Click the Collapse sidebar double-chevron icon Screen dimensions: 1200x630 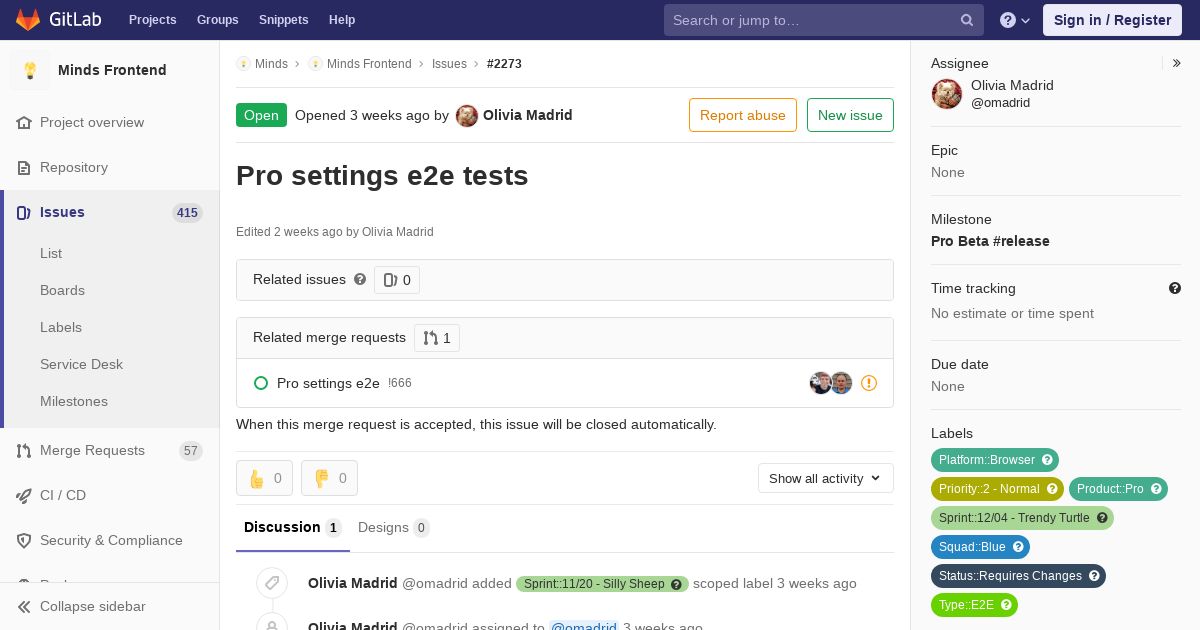tap(24, 607)
